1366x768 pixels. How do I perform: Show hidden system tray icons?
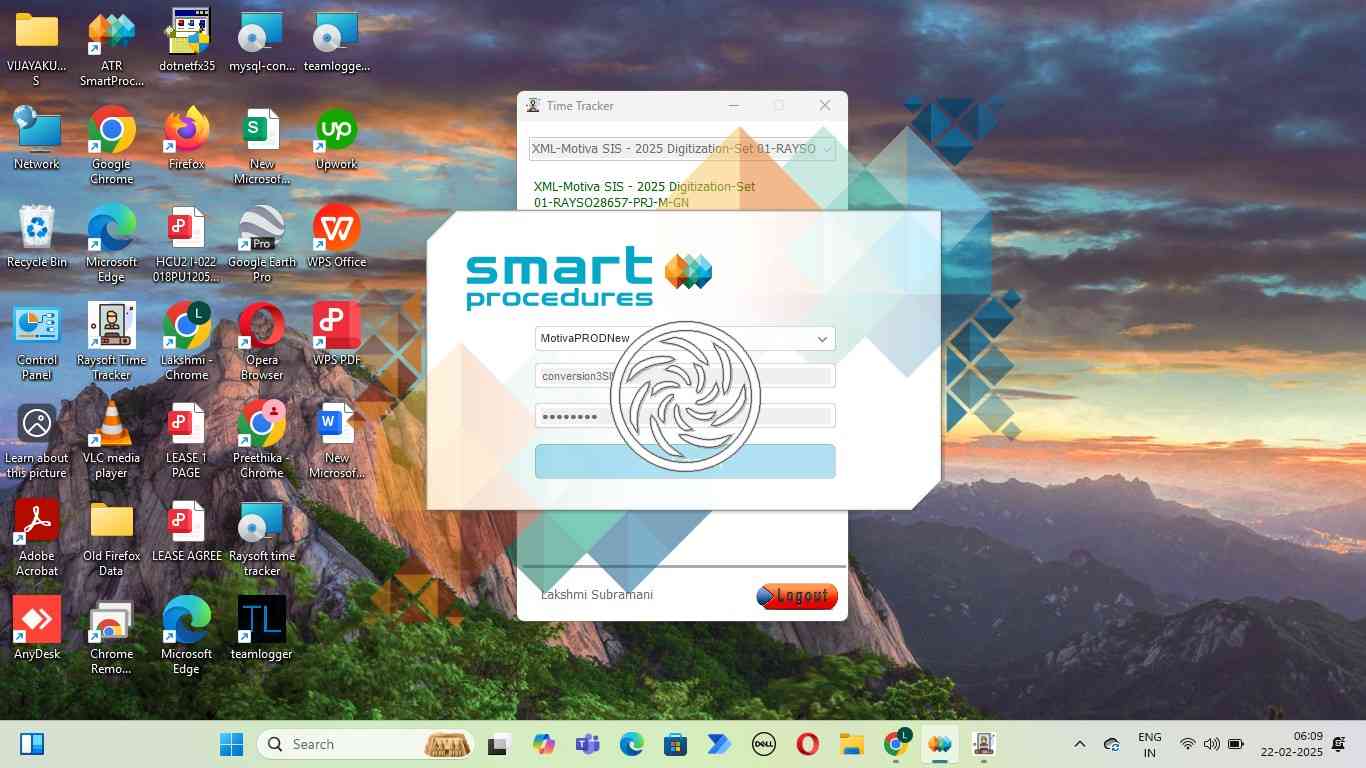pos(1079,744)
